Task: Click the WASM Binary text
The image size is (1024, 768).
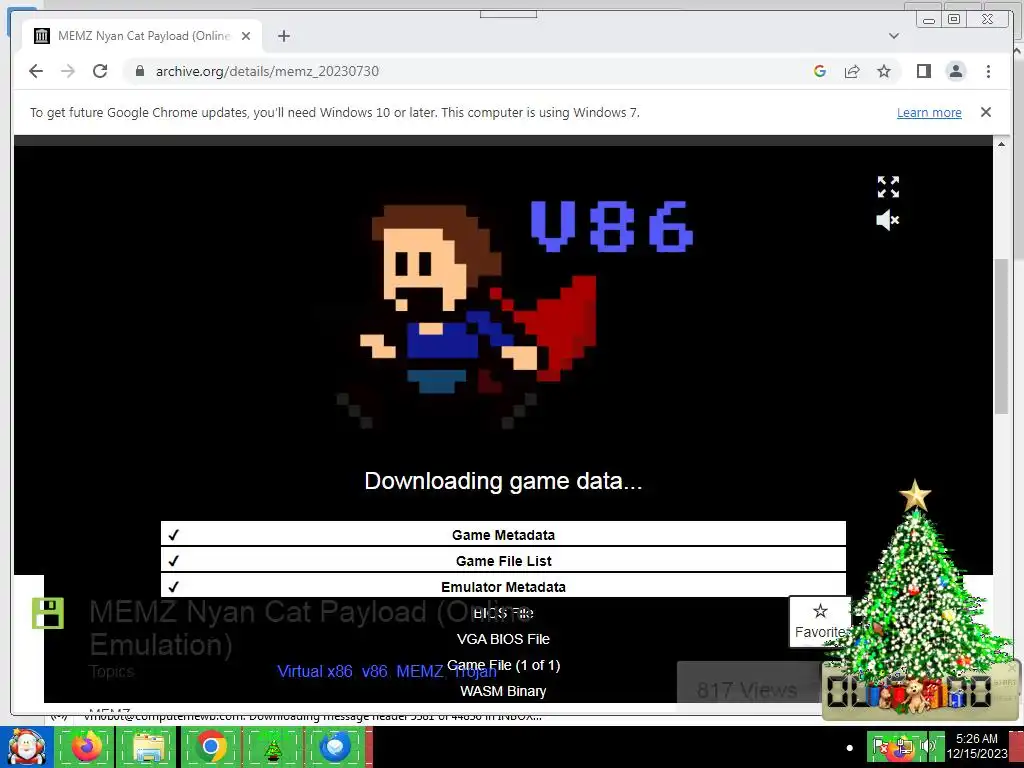Action: (503, 691)
